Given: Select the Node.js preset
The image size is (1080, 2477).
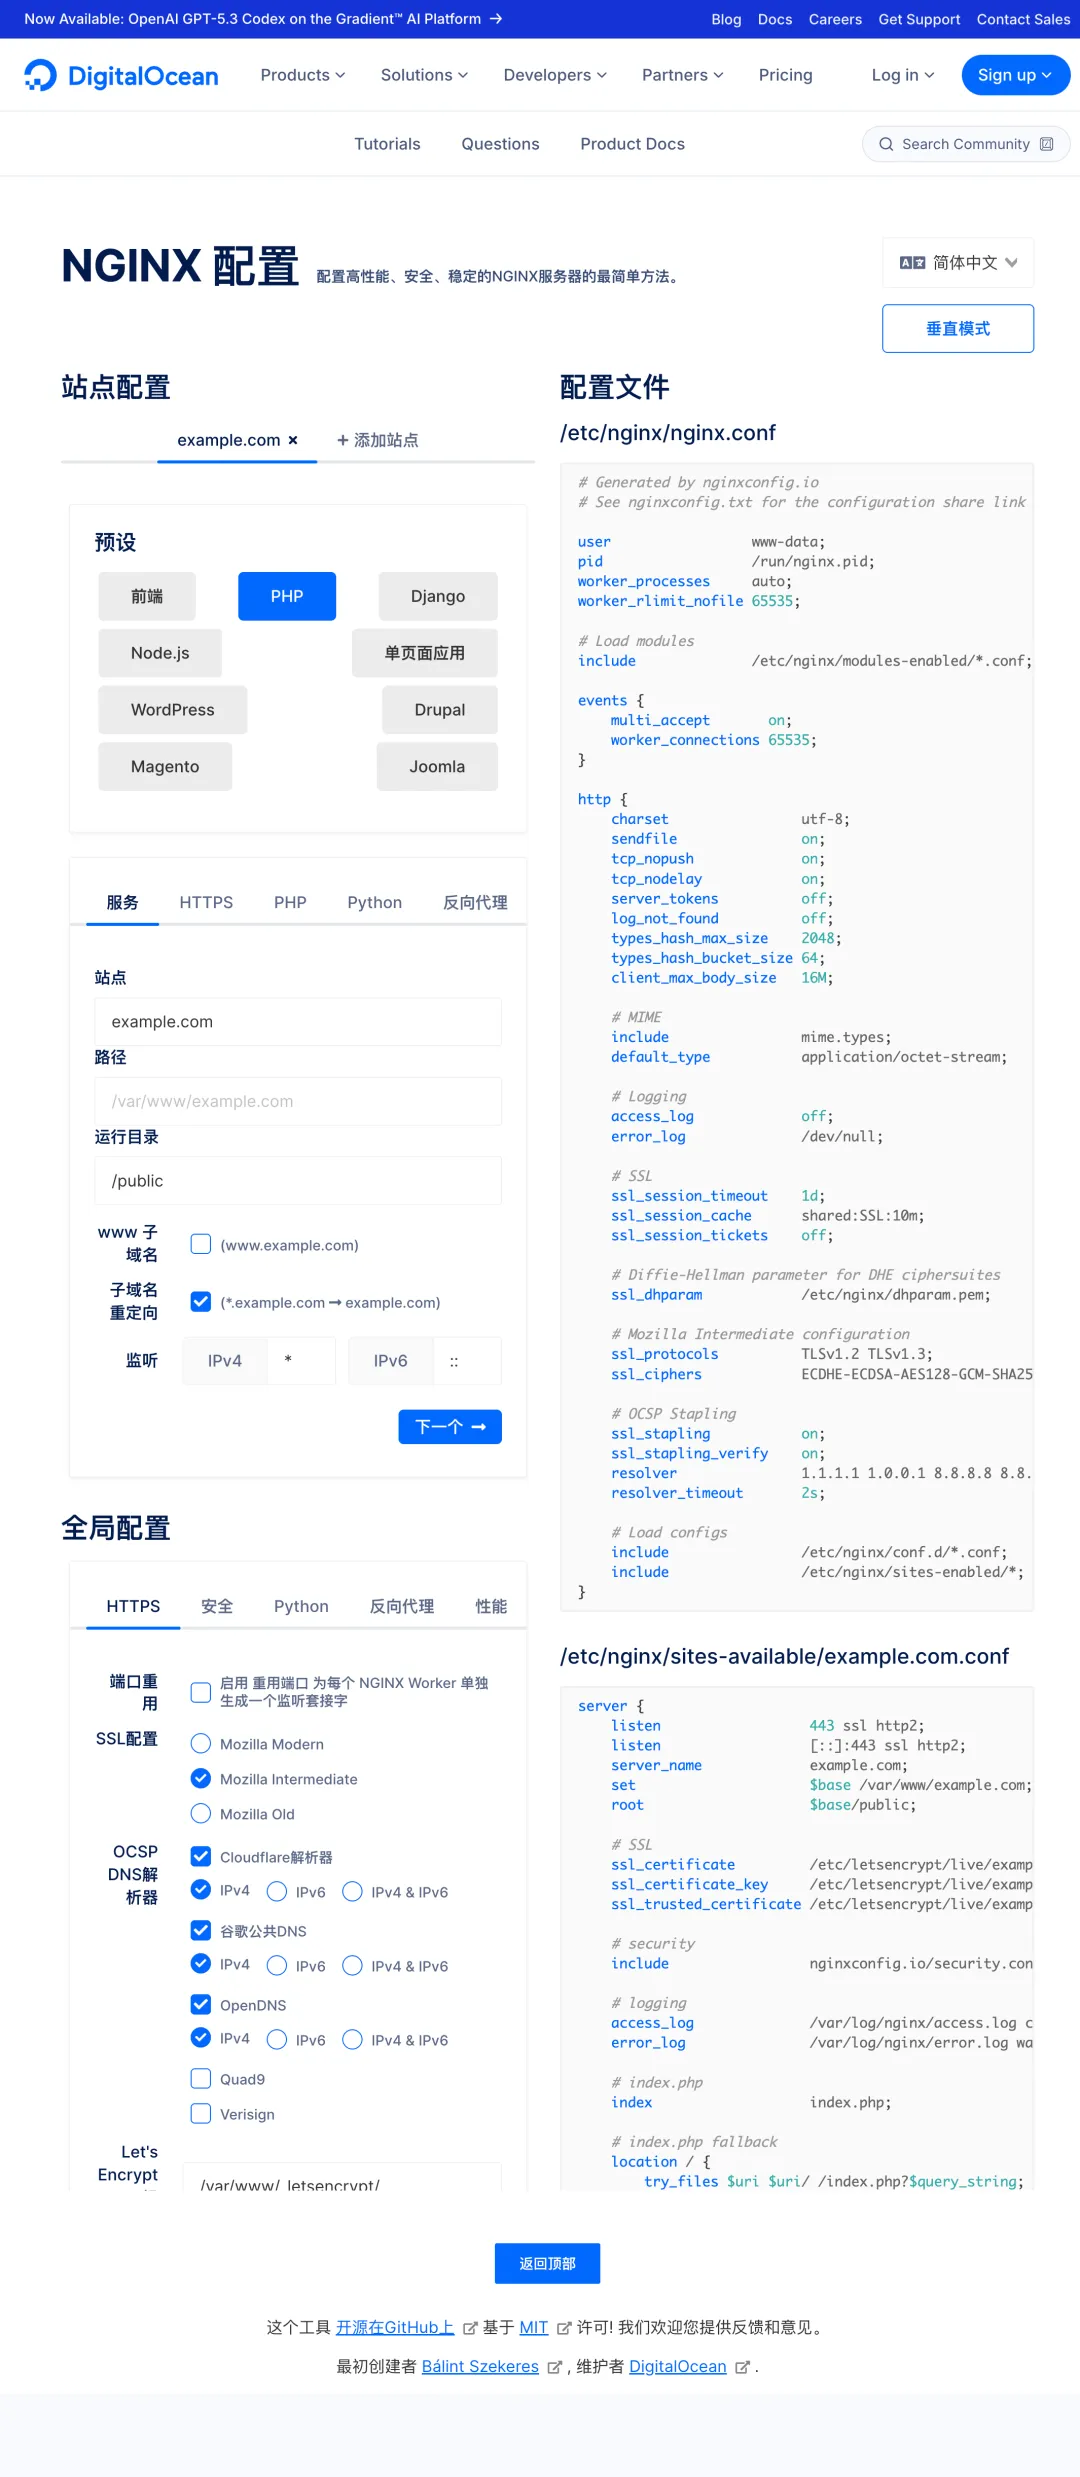Looking at the screenshot, I should [160, 653].
